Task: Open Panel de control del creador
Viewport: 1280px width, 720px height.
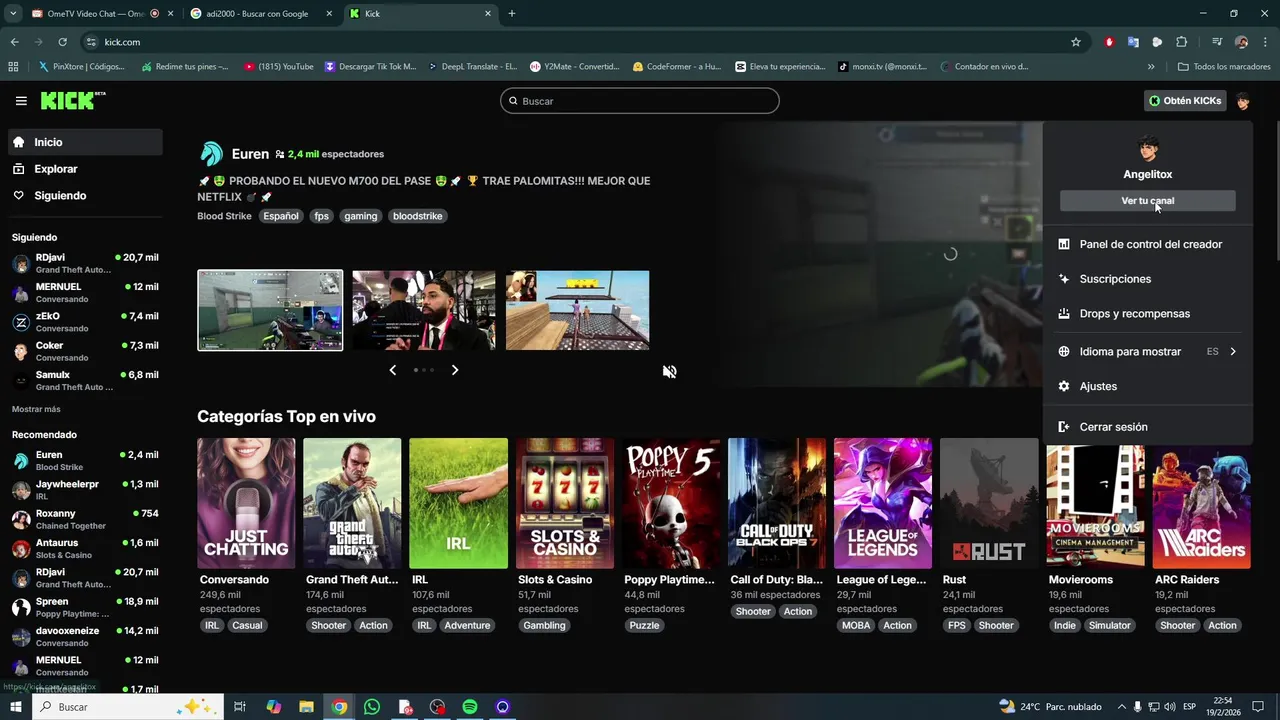Action: coord(1147,244)
